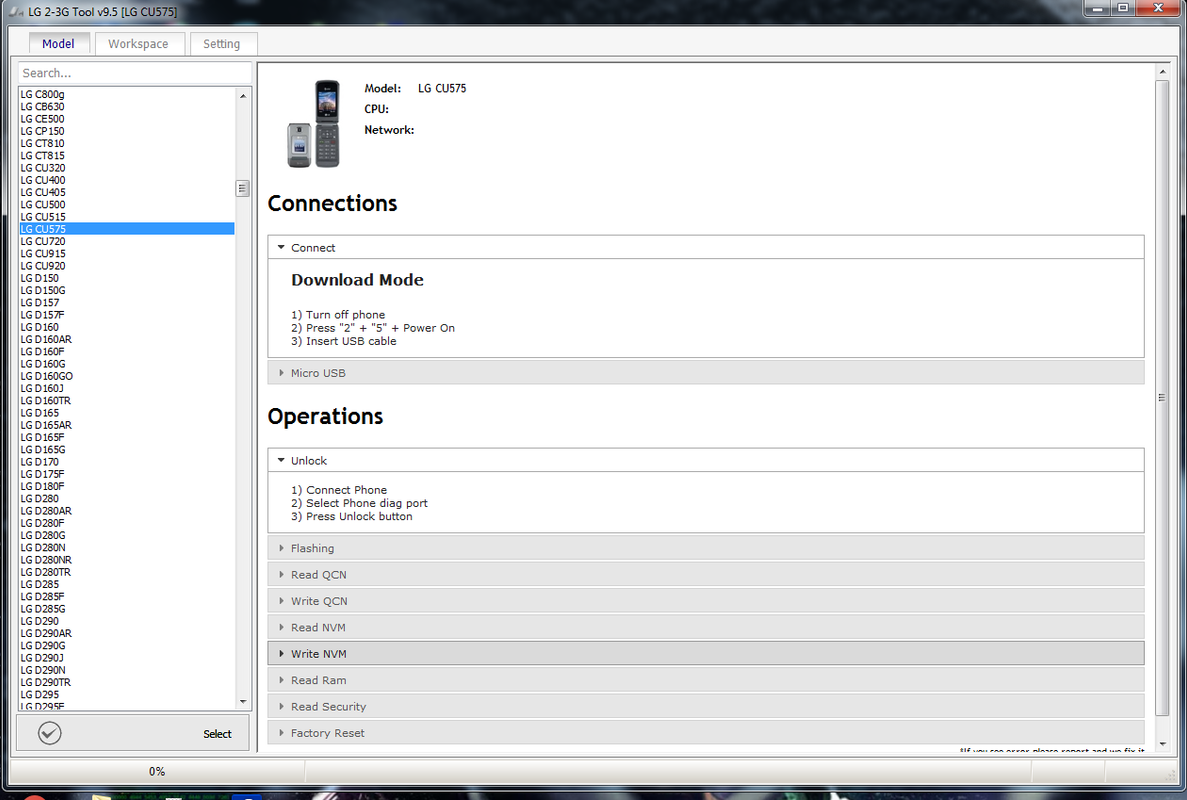The width and height of the screenshot is (1187, 800).
Task: Expand the Write NVM section
Action: point(706,653)
